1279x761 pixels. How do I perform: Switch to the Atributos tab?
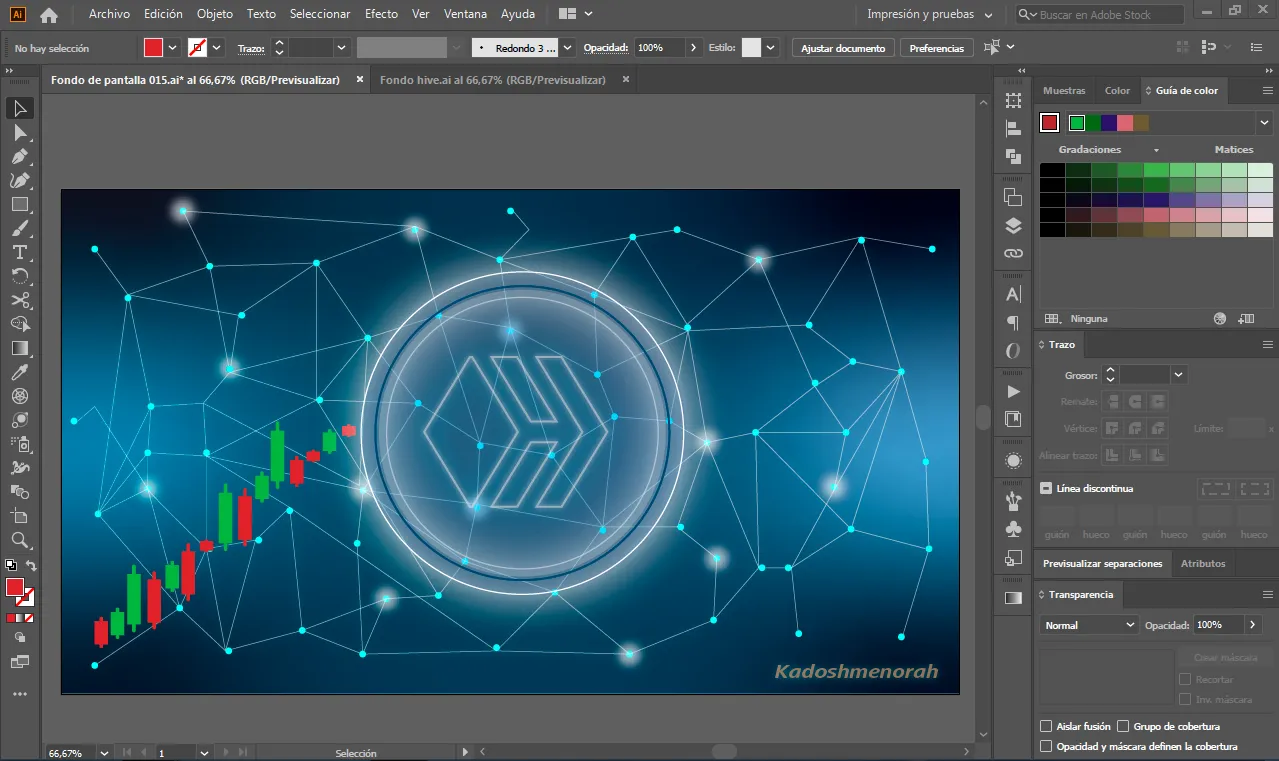[x=1203, y=564]
